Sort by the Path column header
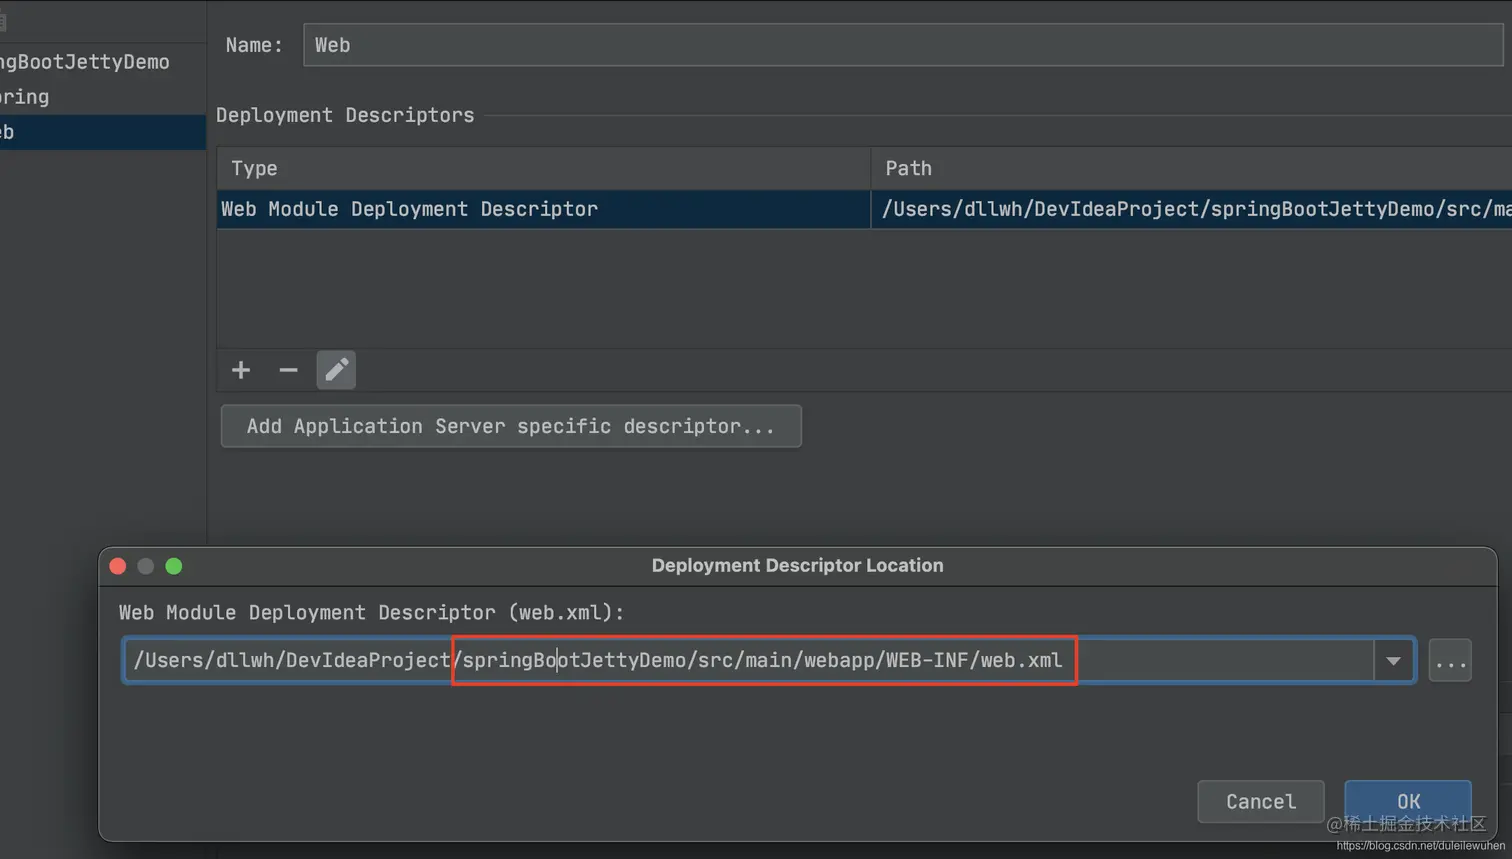Screen dimensions: 1512x859 (x=1192, y=168)
